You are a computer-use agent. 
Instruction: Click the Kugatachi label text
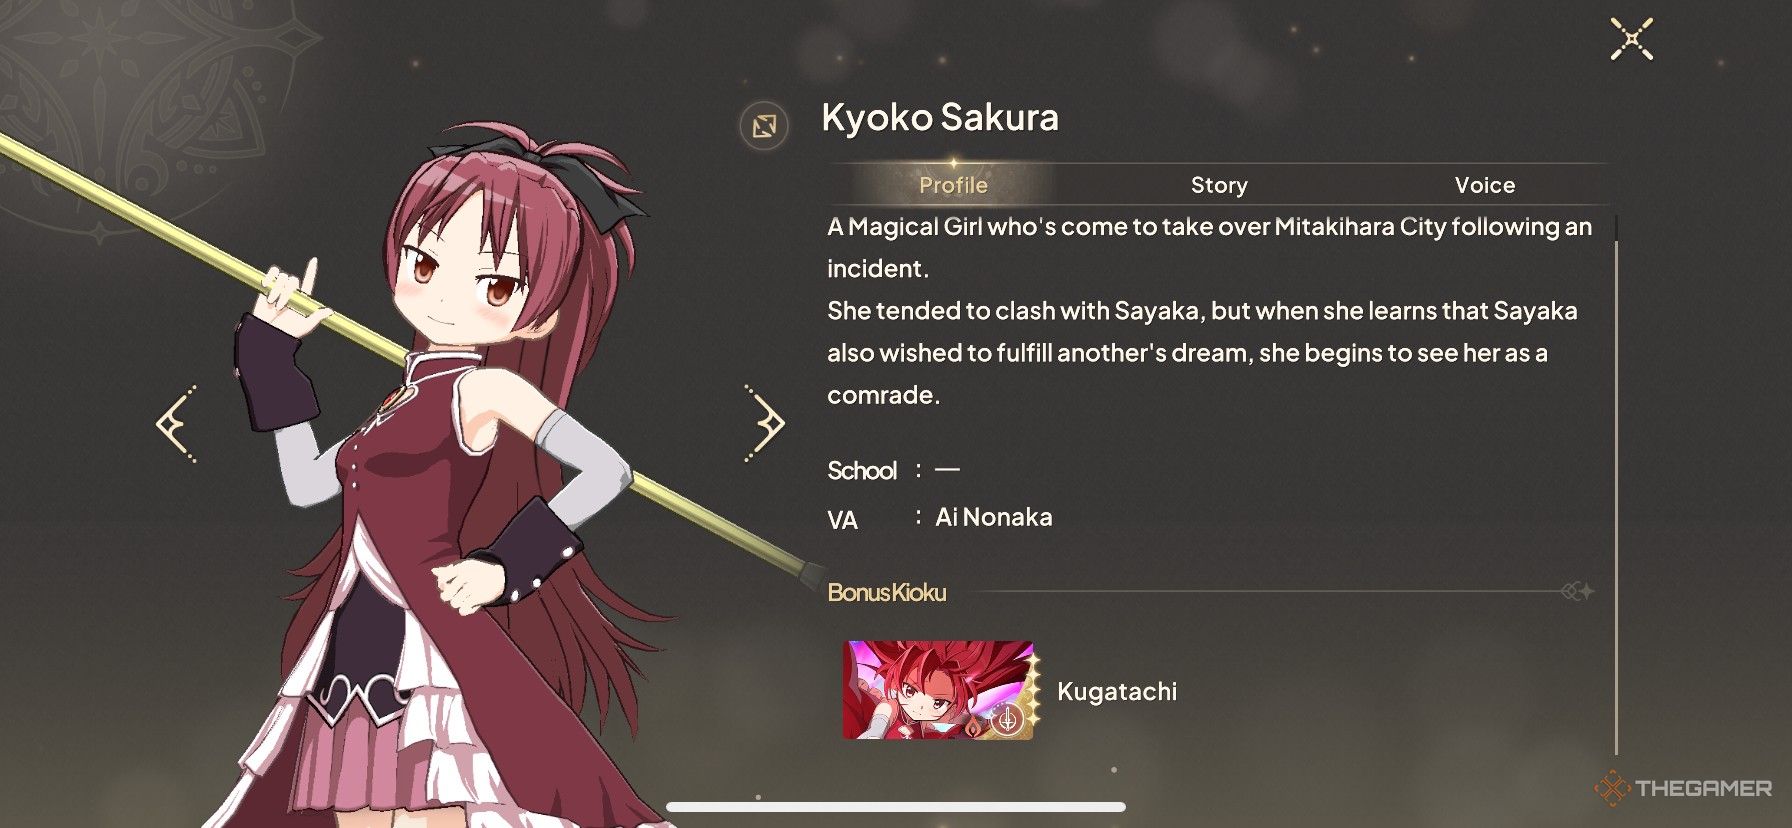pyautogui.click(x=1117, y=691)
